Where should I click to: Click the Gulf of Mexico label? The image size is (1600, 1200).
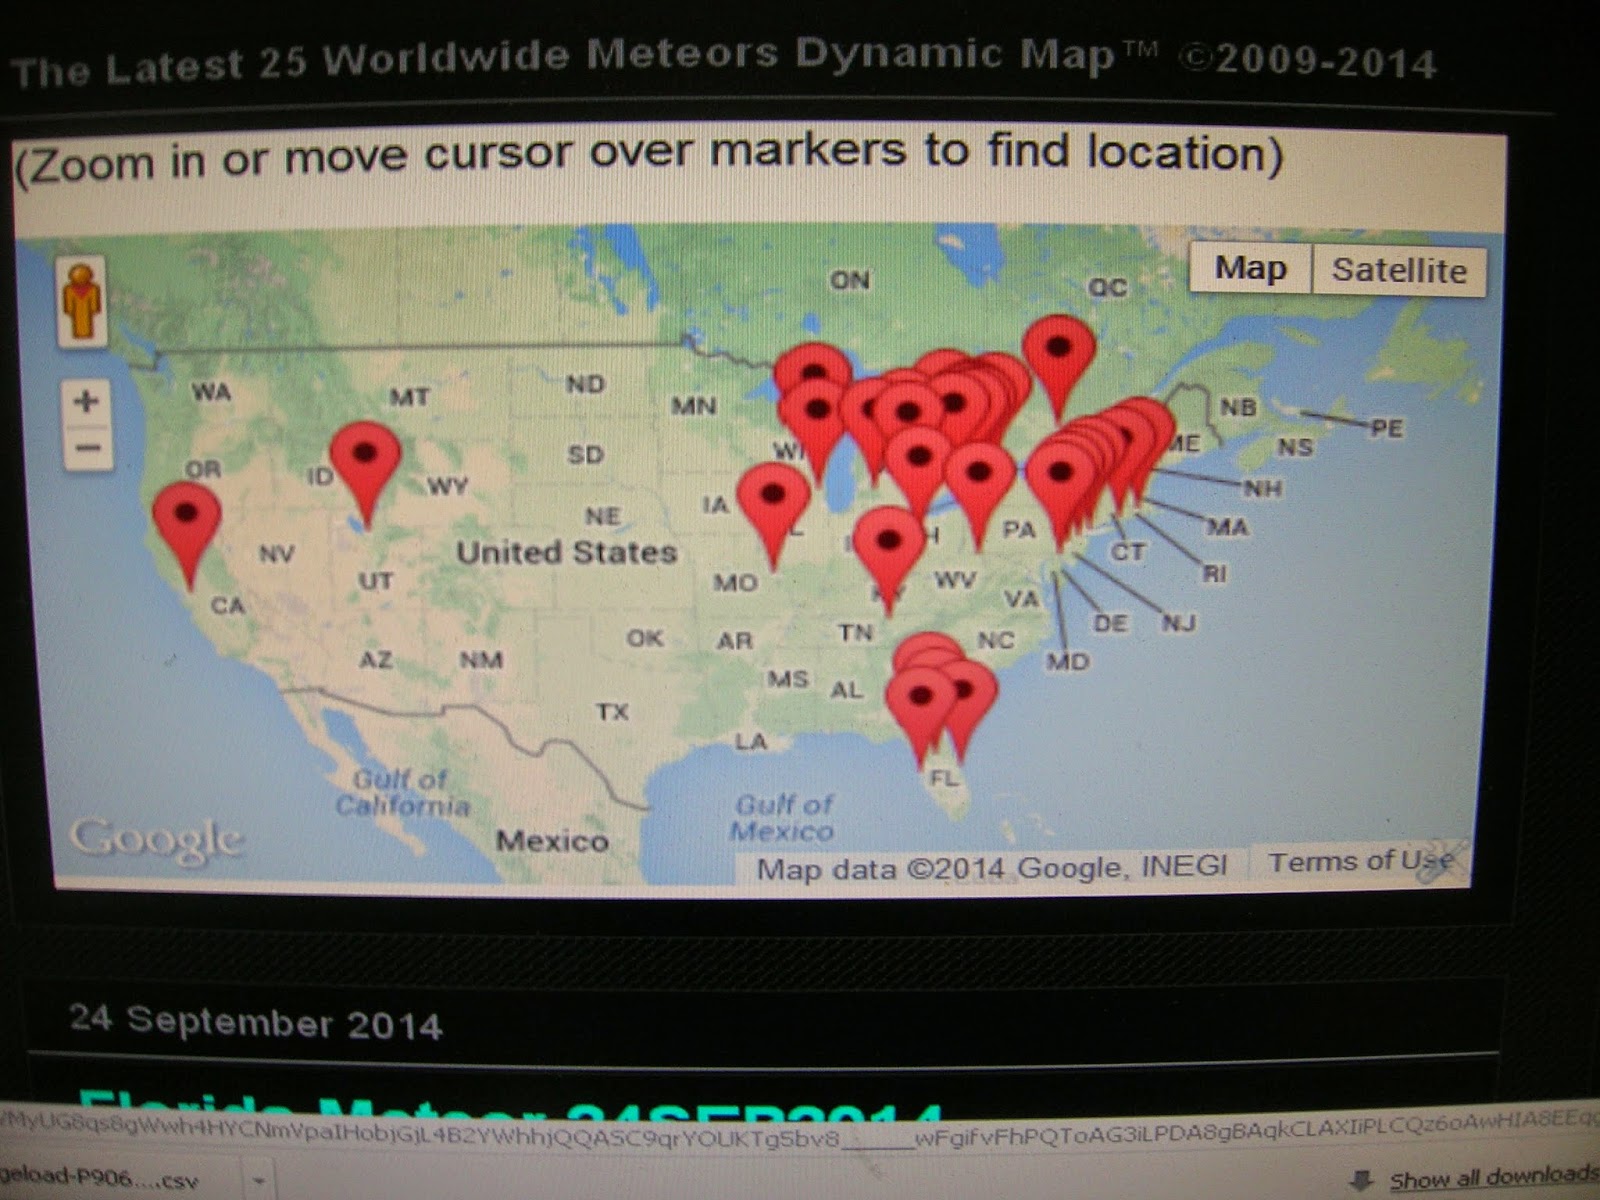pos(783,818)
